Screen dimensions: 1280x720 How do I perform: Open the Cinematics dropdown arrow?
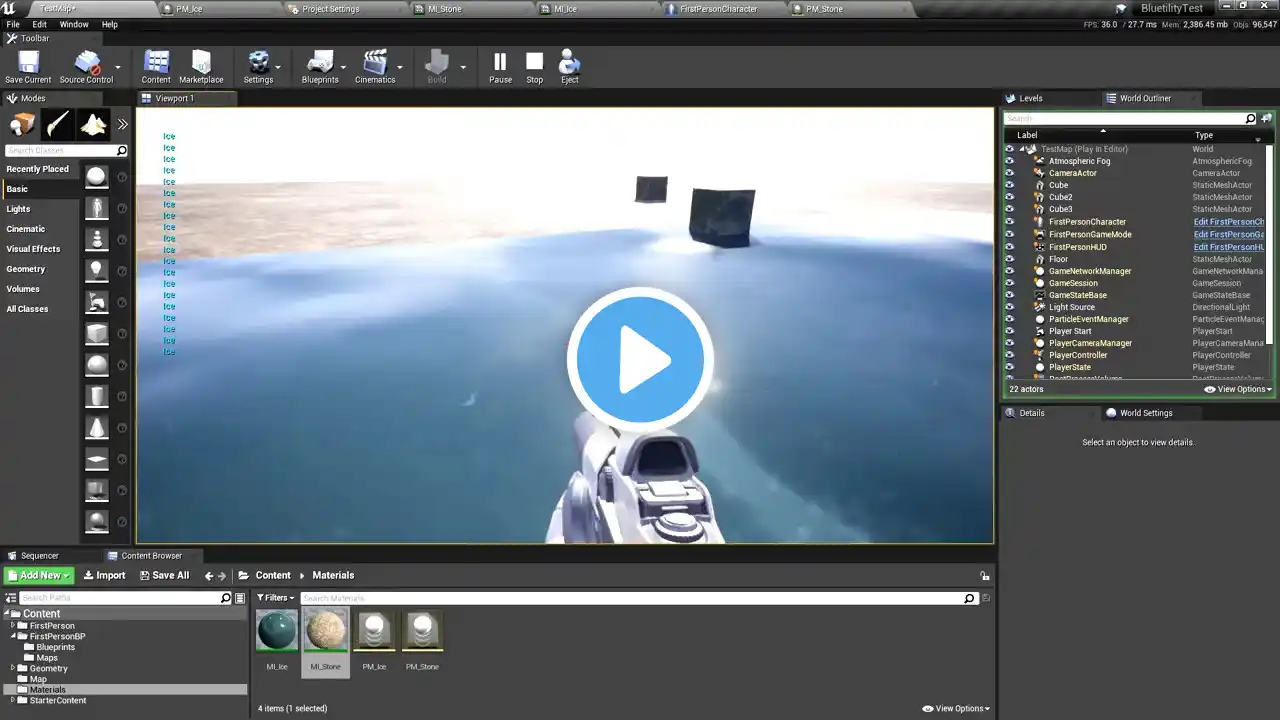click(400, 68)
